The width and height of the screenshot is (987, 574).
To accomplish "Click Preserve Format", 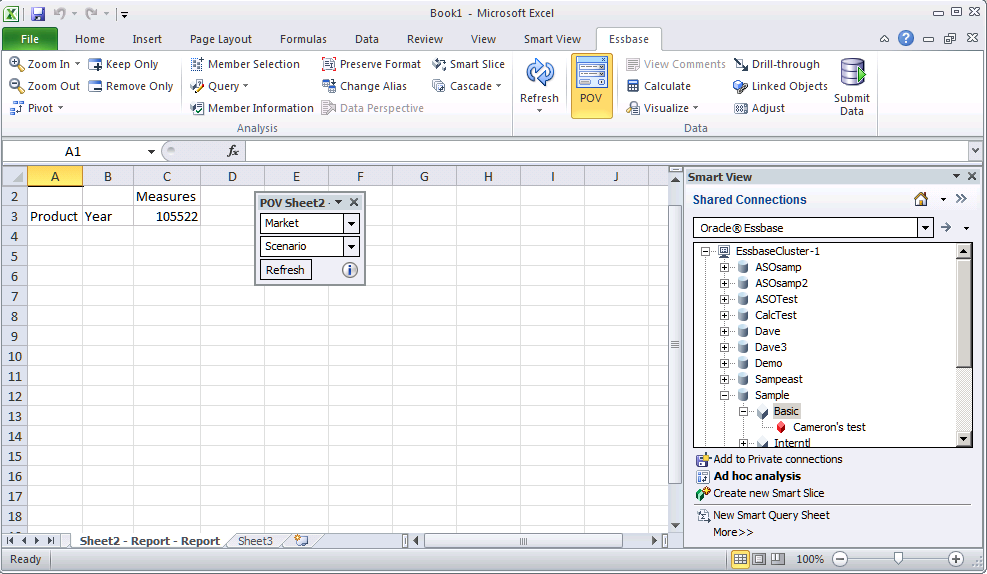I will coord(371,64).
